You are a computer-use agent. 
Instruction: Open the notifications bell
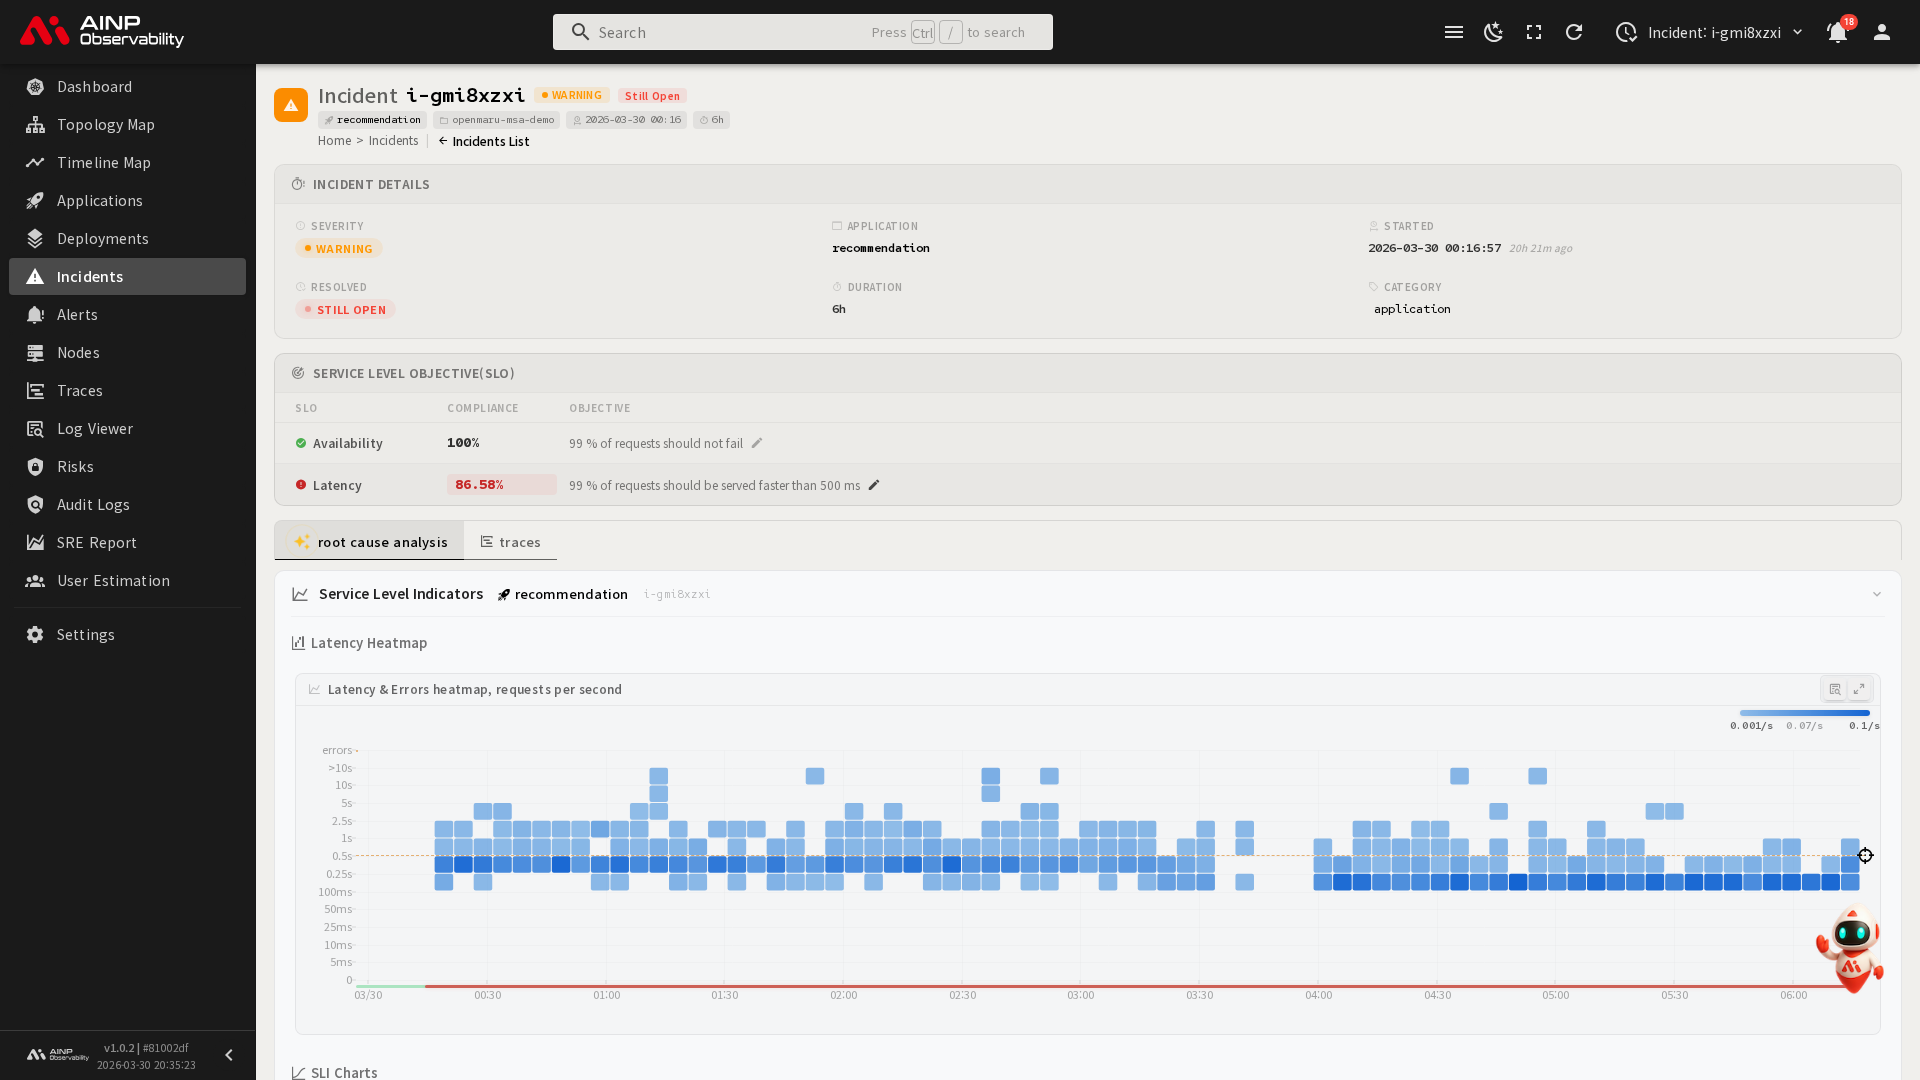pyautogui.click(x=1837, y=32)
